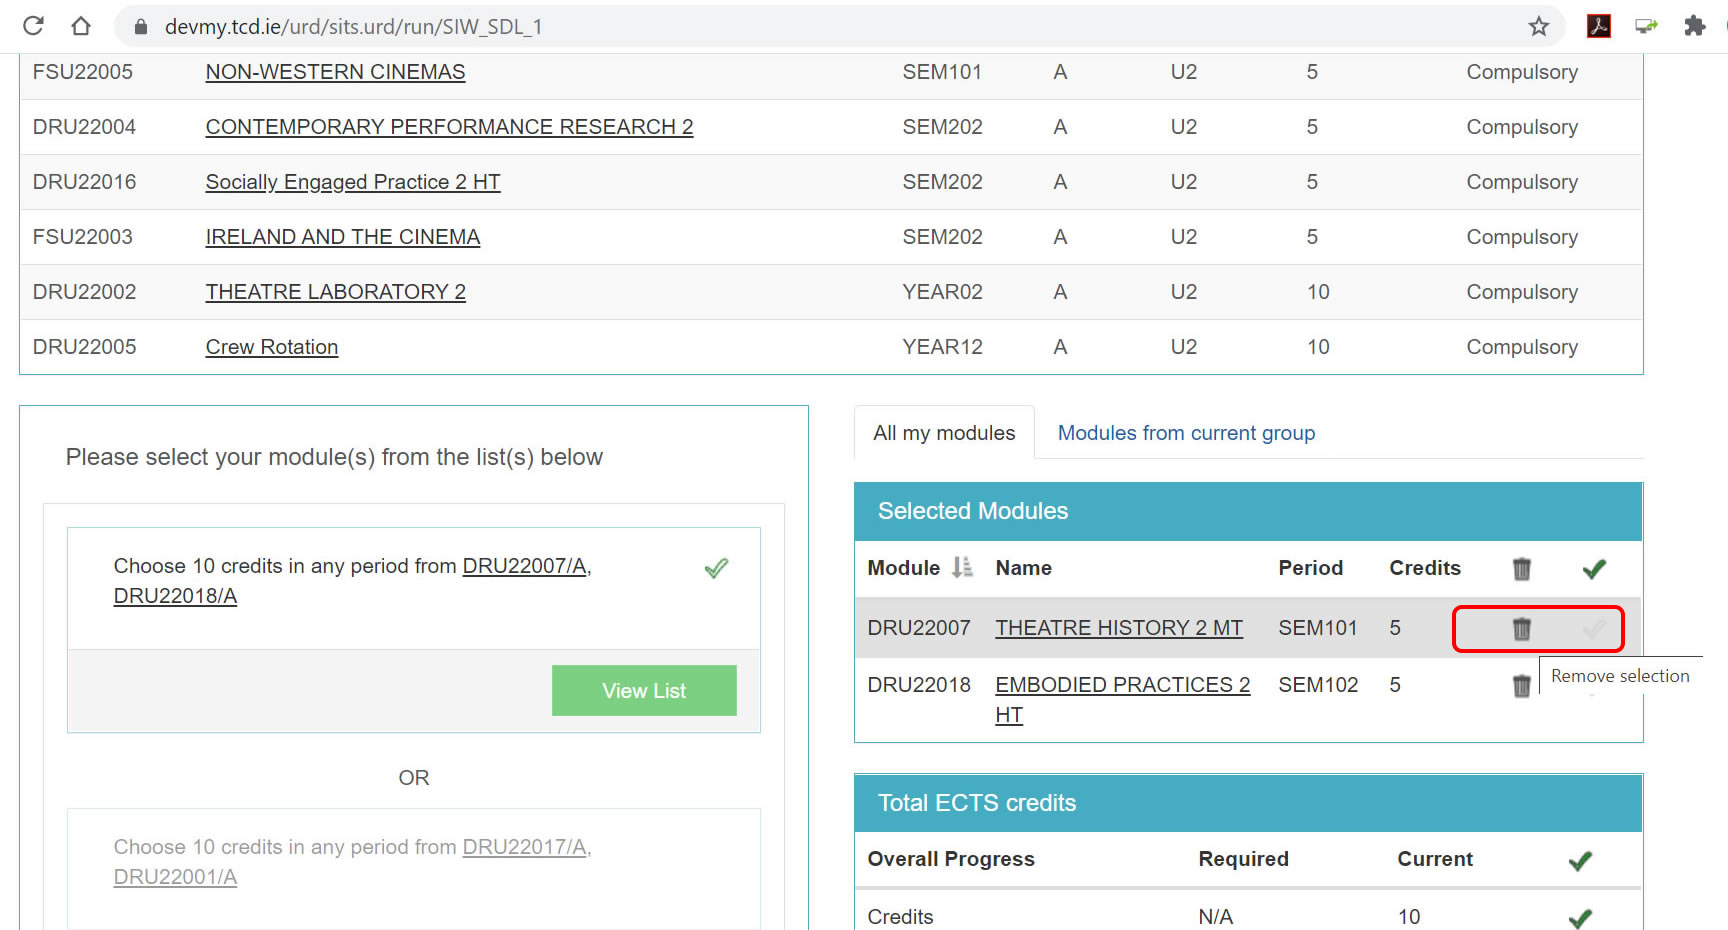Screen dimensions: 1728x930
Task: Select module code FSU22005
Action: 83,72
